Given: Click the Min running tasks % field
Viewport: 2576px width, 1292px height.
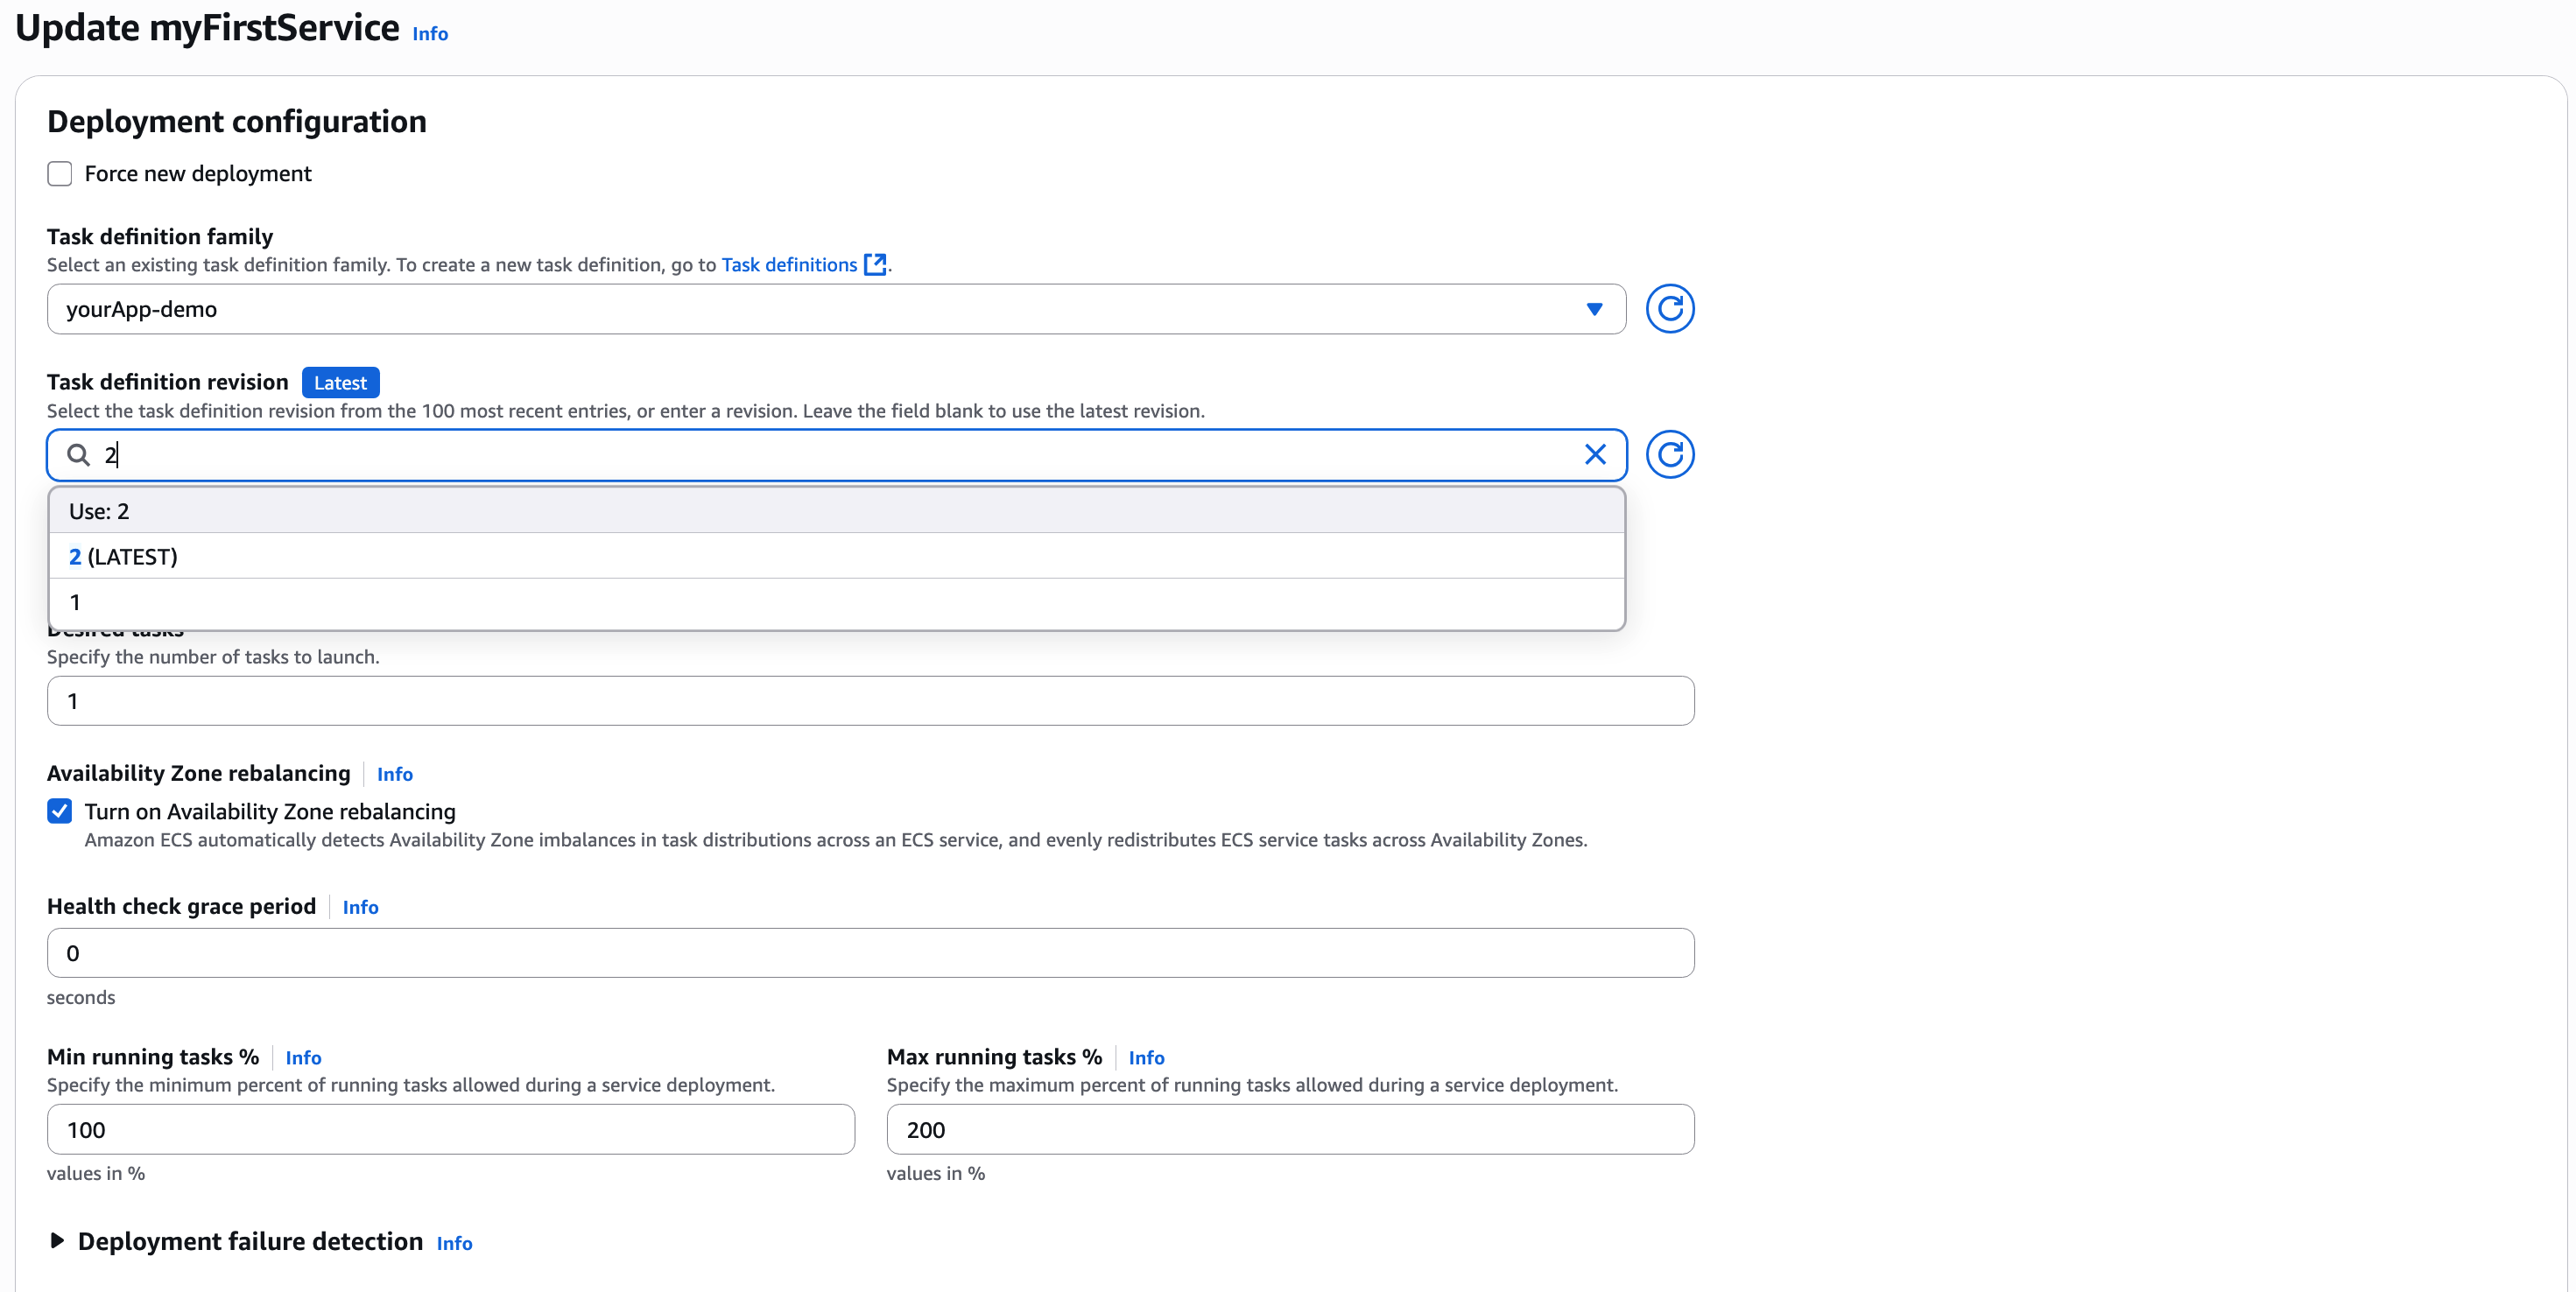Looking at the screenshot, I should (x=451, y=1130).
